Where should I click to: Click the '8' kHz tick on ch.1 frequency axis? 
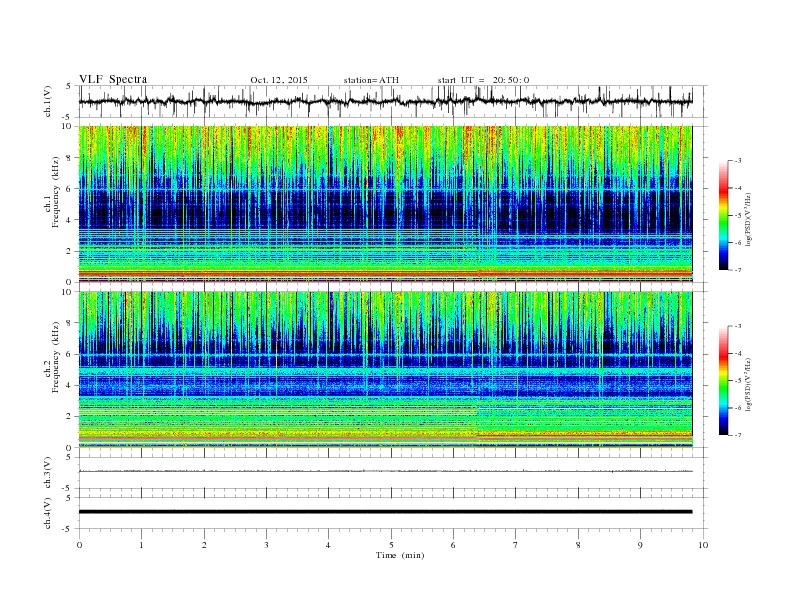[x=69, y=158]
